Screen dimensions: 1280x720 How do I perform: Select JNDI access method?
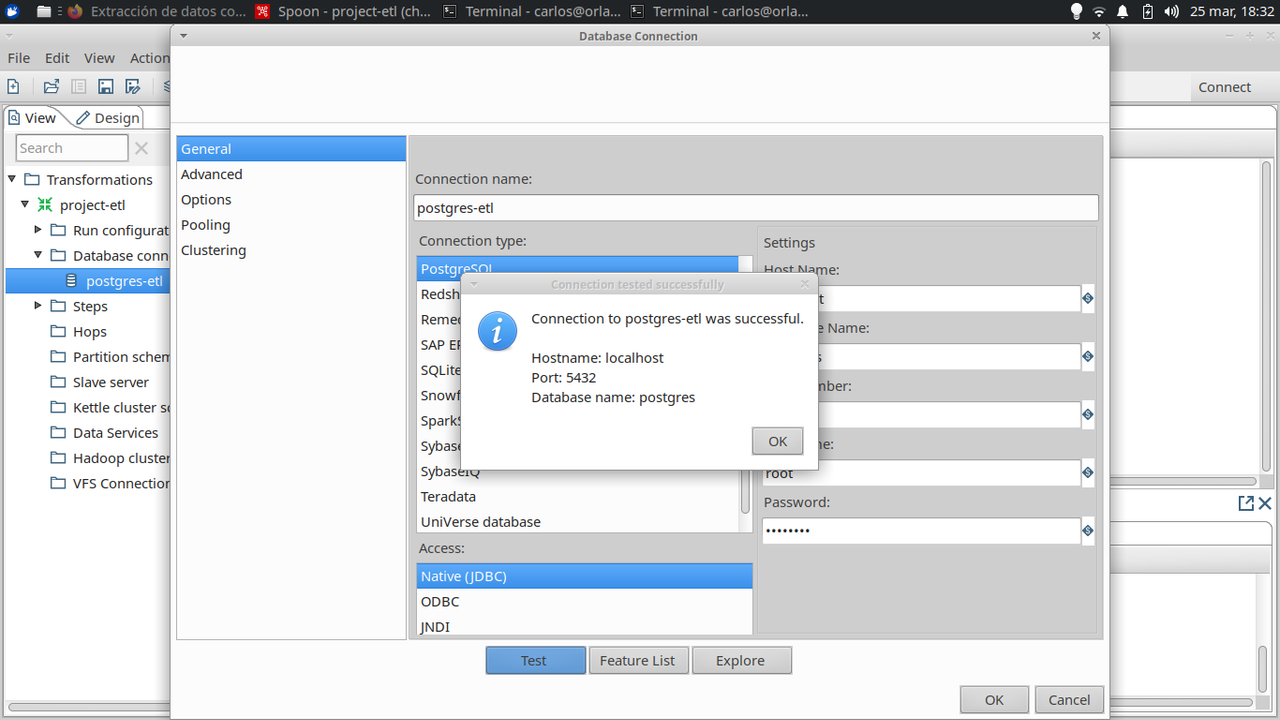(584, 627)
